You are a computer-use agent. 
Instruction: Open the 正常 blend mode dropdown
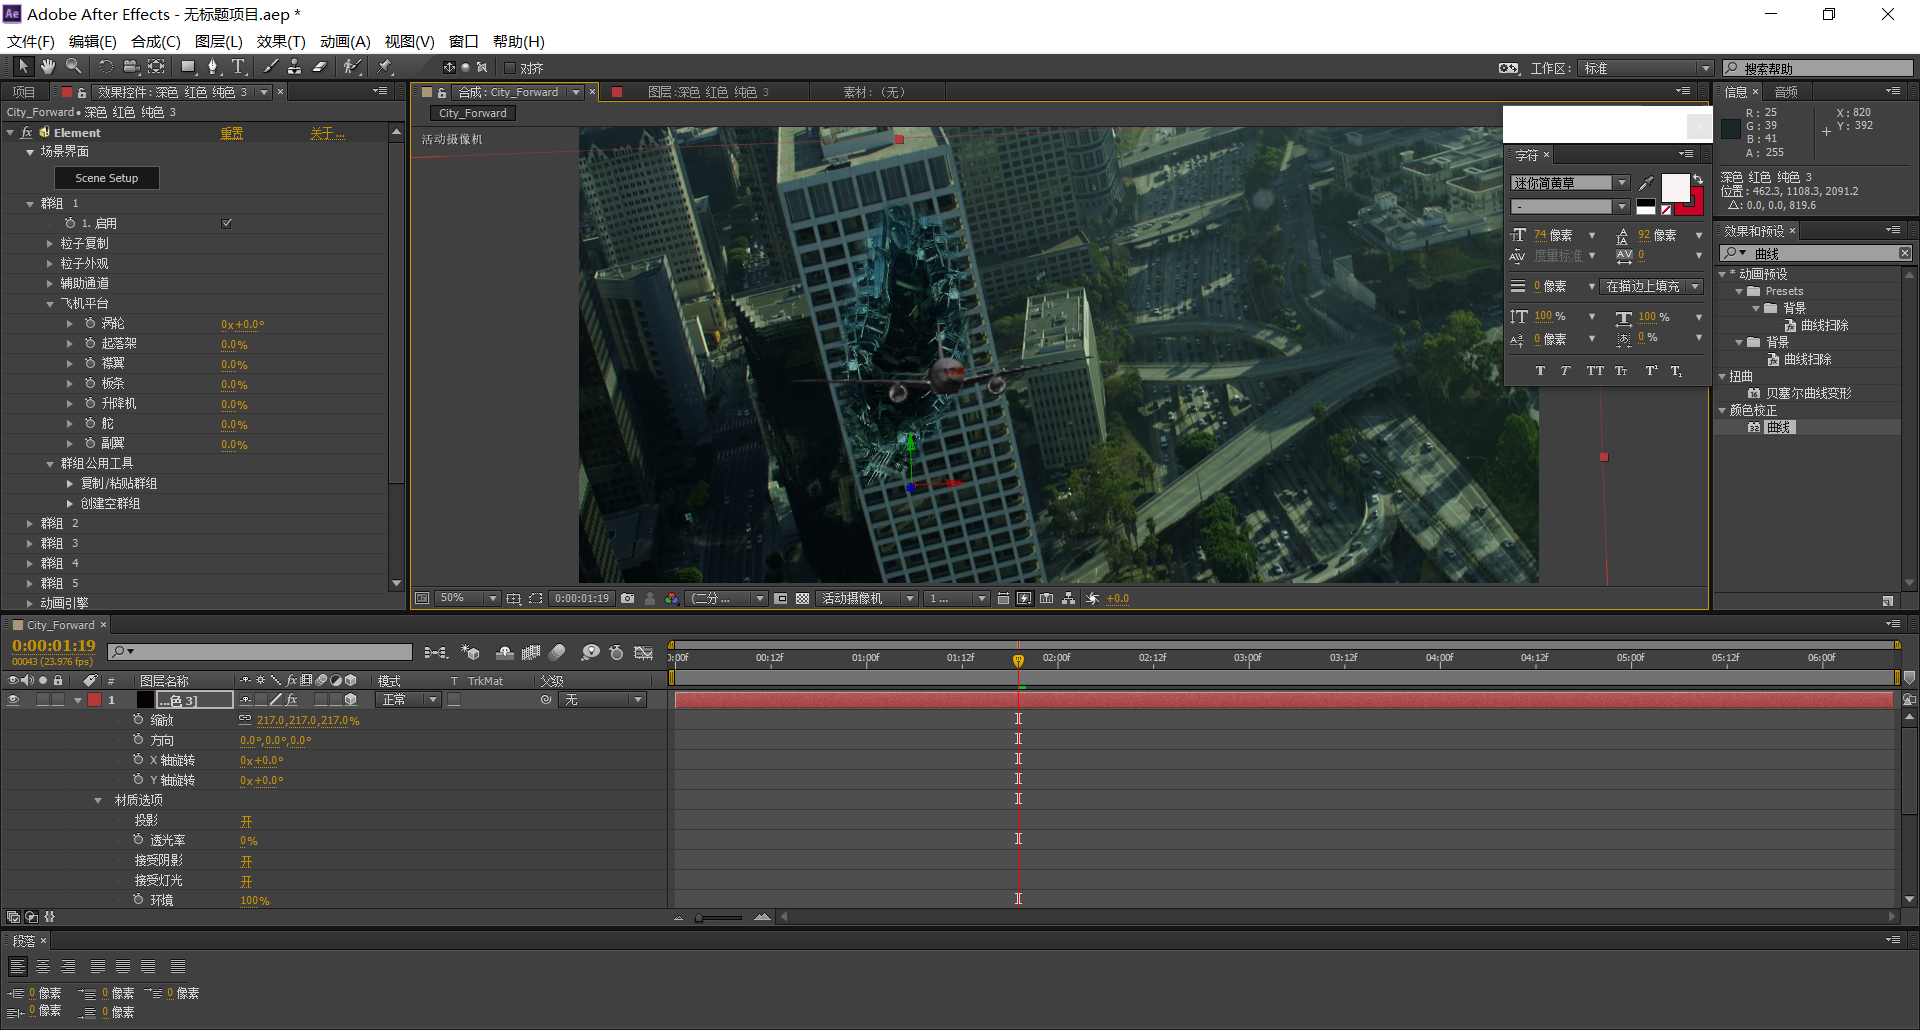pos(408,700)
